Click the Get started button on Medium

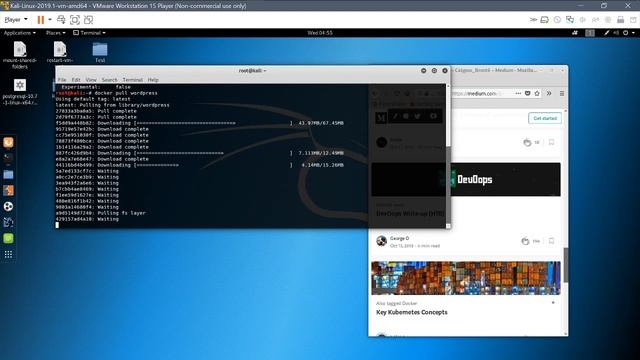point(545,118)
